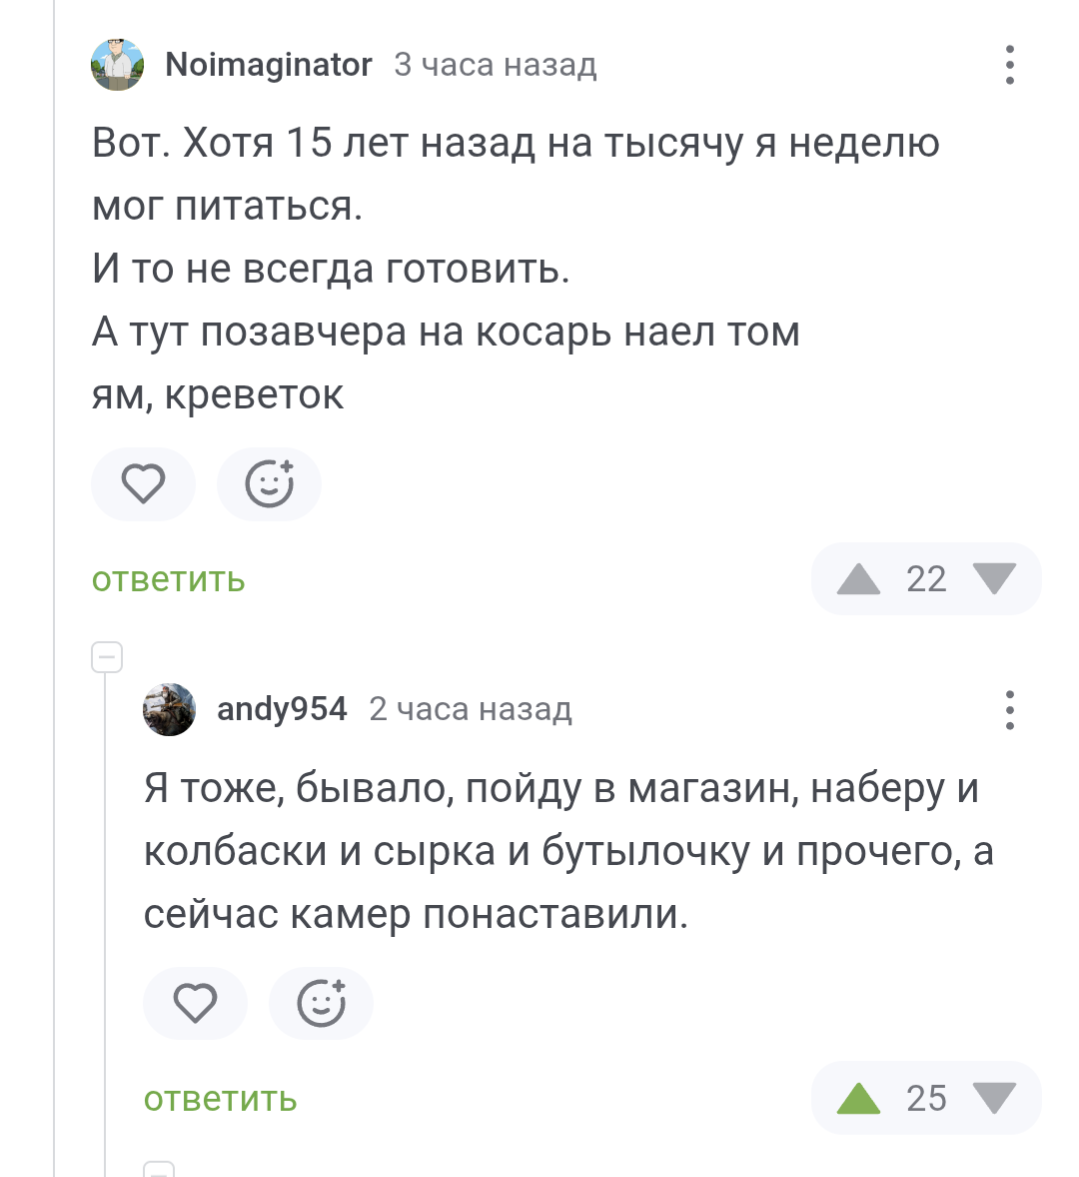The width and height of the screenshot is (1079, 1177).
Task: Add emoji reaction to Noimaginator's comment
Action: tap(269, 485)
